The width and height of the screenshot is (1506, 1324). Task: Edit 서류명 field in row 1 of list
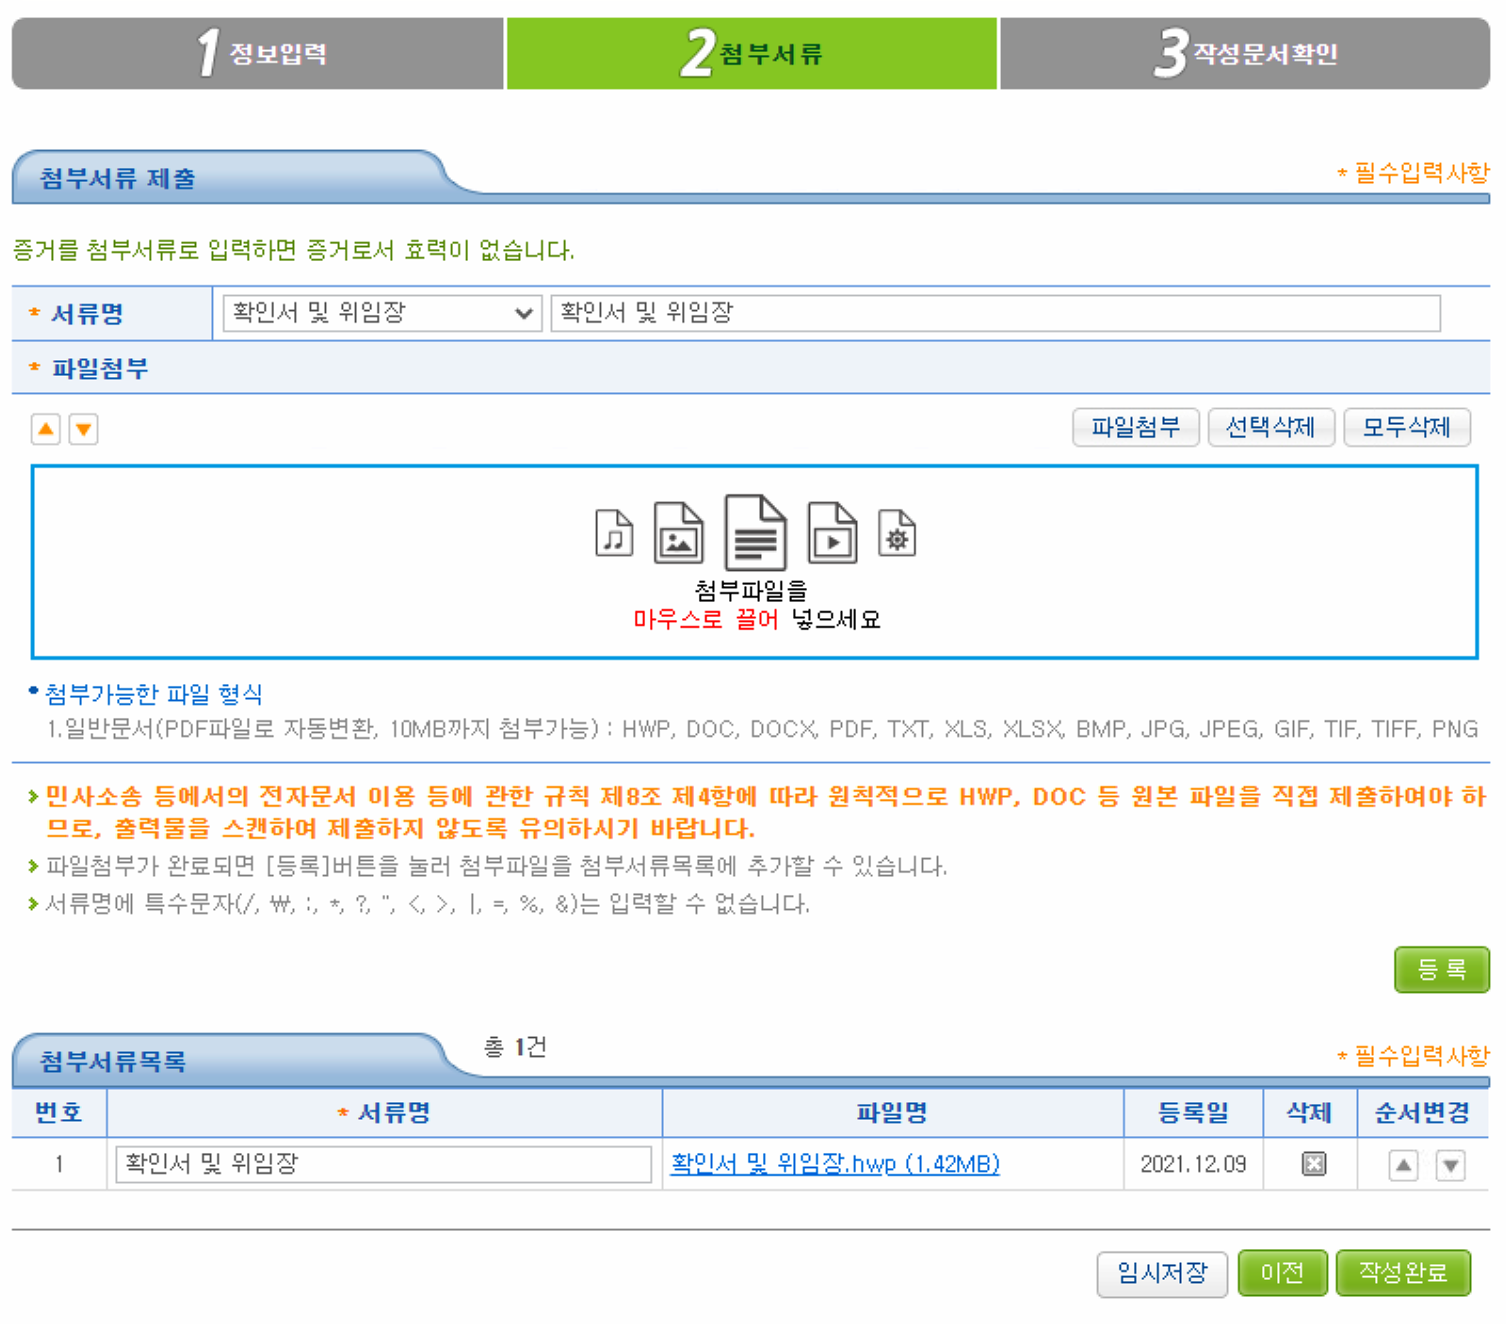tap(384, 1164)
